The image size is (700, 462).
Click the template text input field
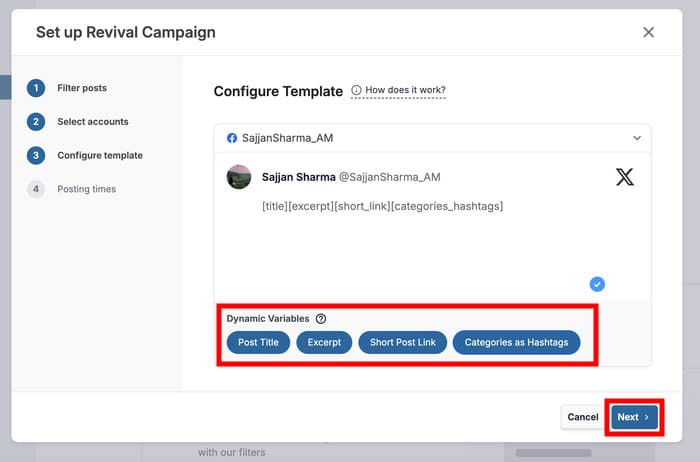(x=430, y=240)
